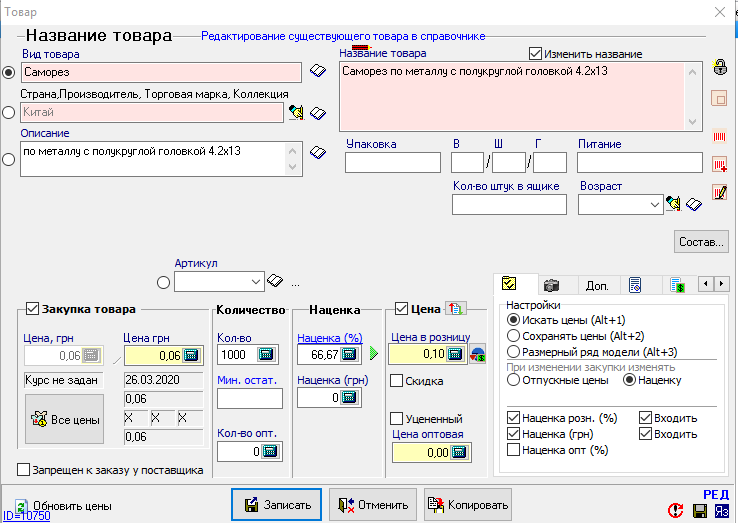Click the save floppy disk icon in status bar
738x523 pixels.
[x=700, y=510]
